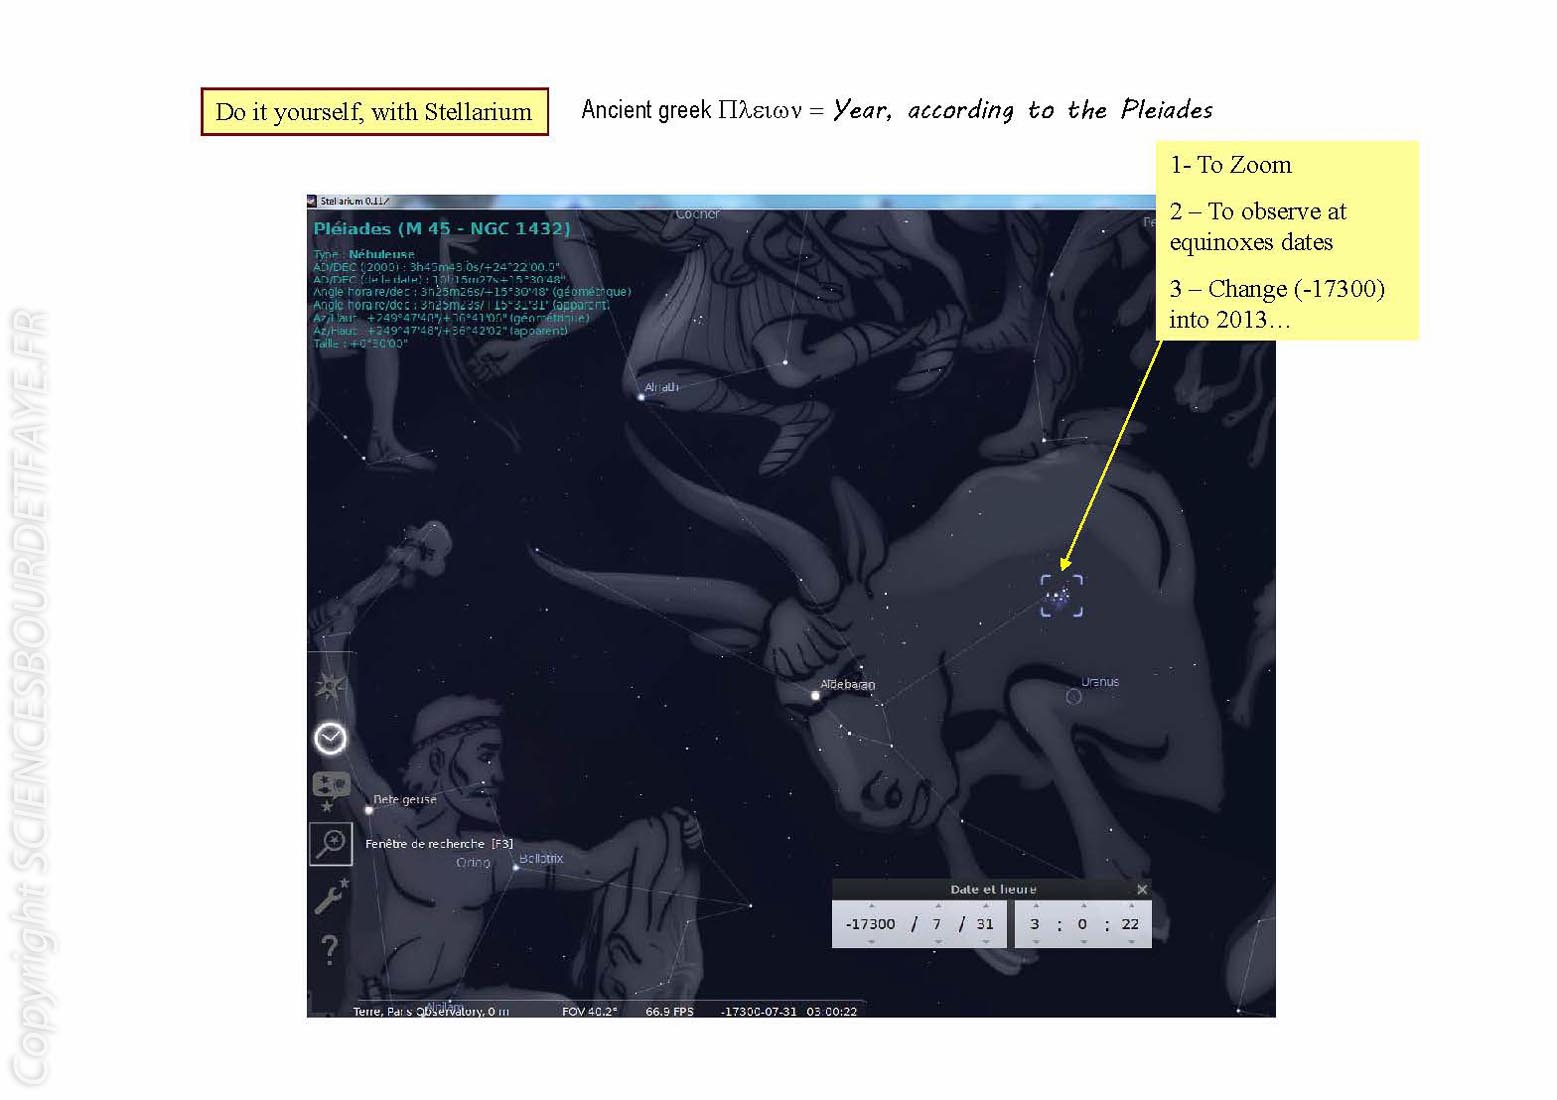
Task: Click the Orion constellation label
Action: 473,863
